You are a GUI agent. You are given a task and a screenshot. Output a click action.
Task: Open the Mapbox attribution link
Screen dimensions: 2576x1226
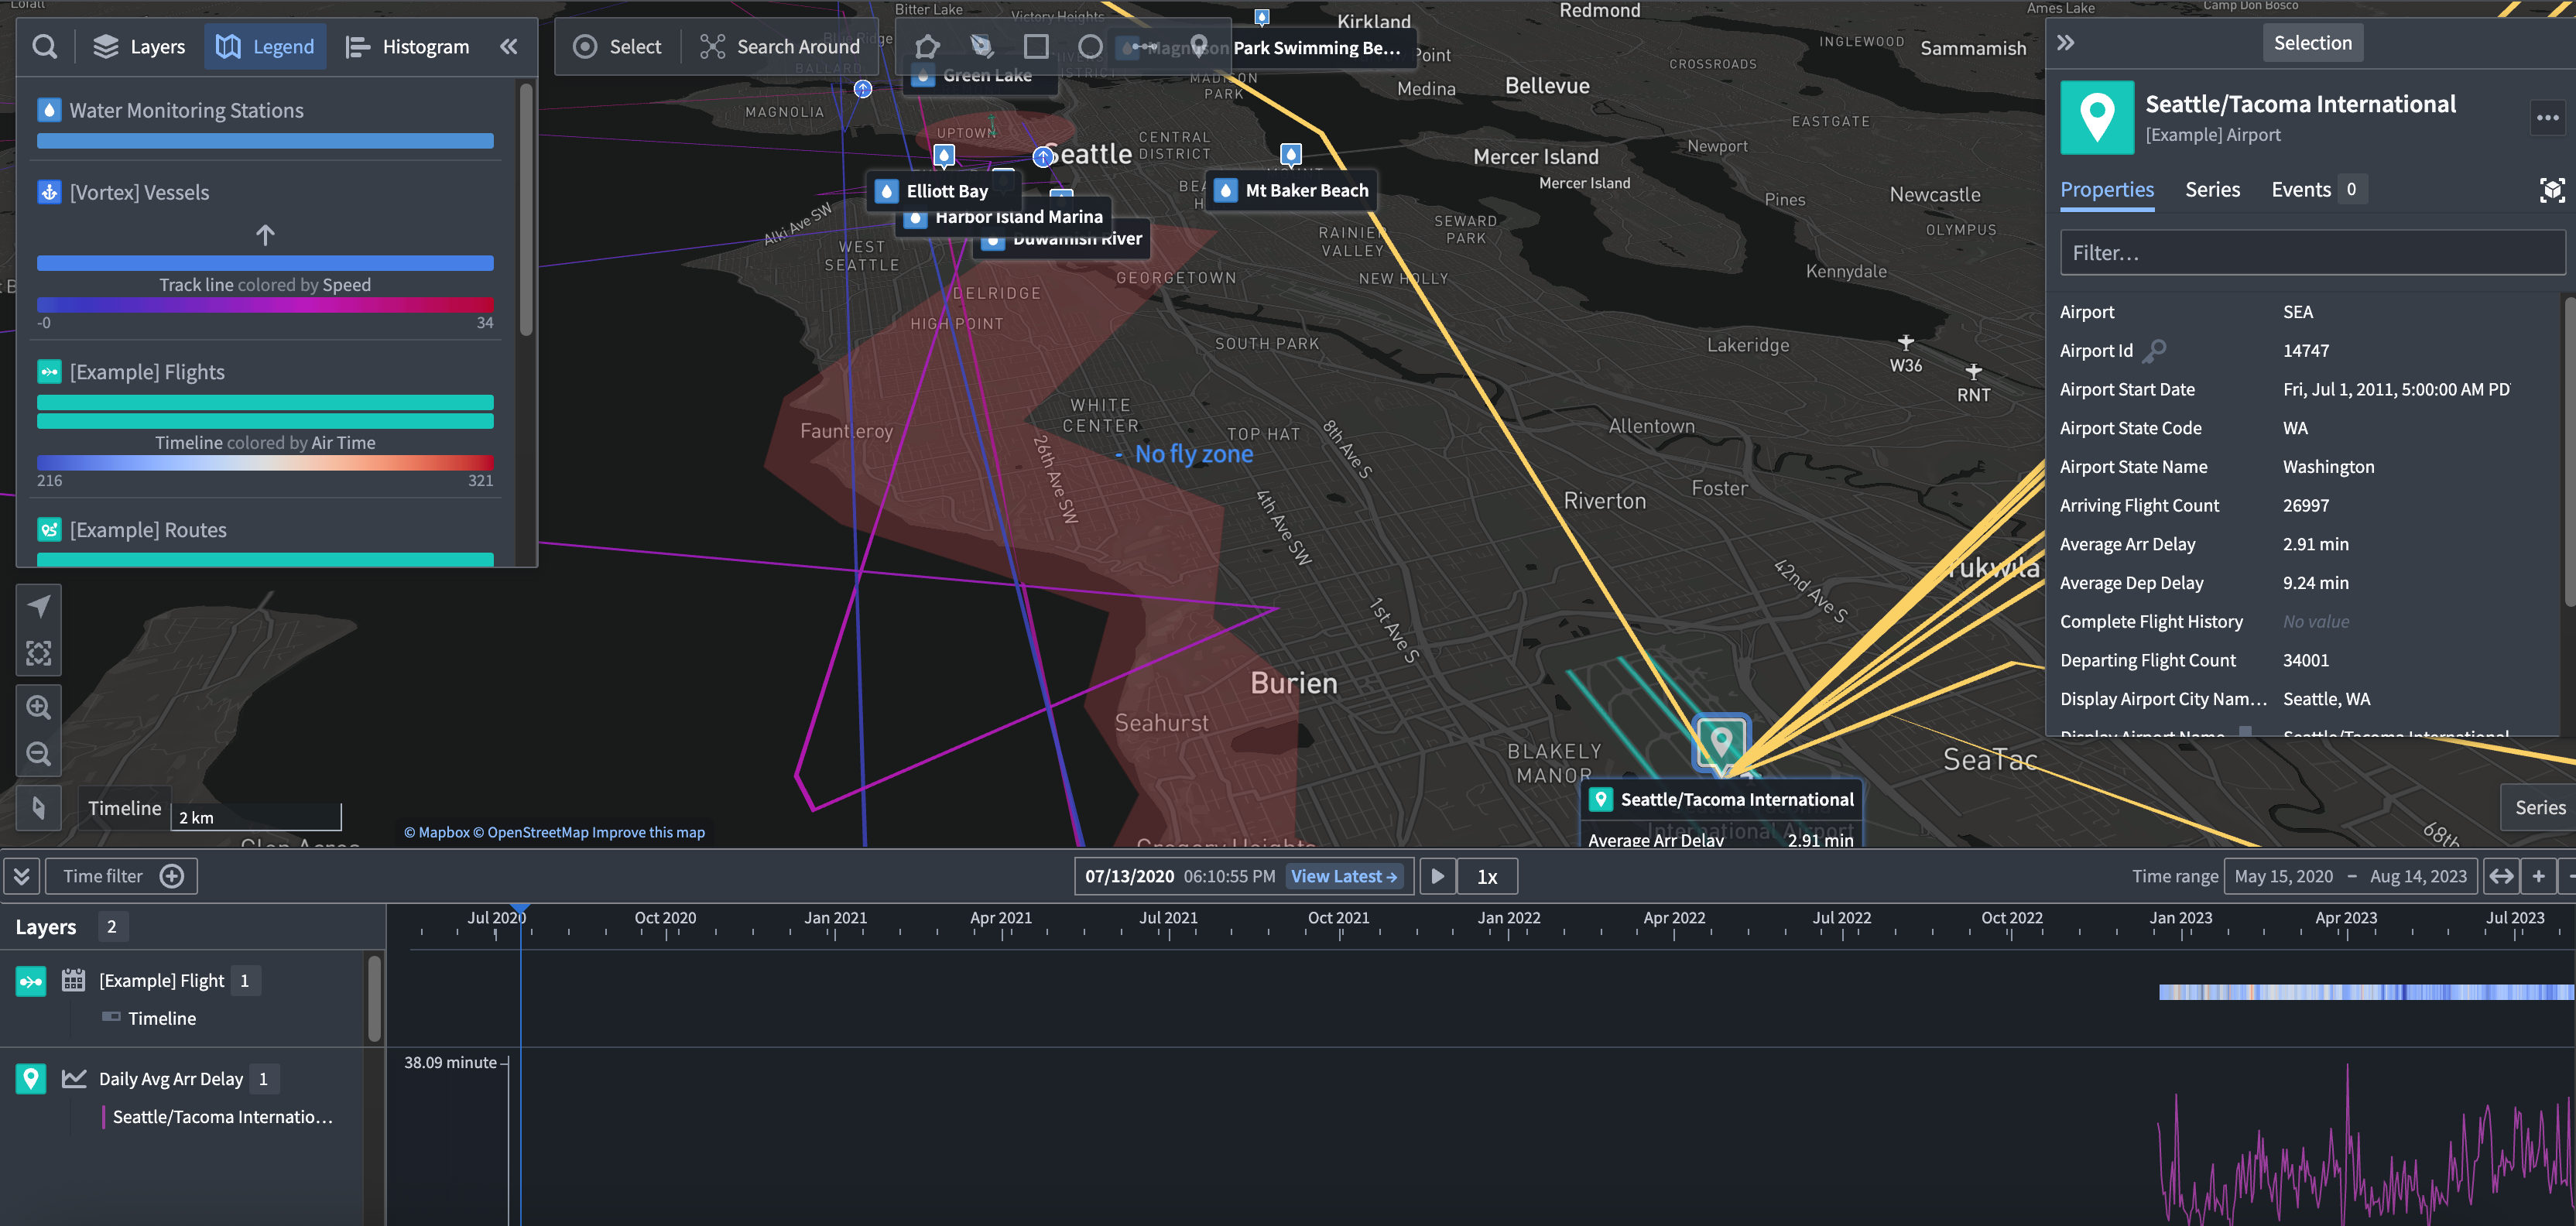(436, 833)
